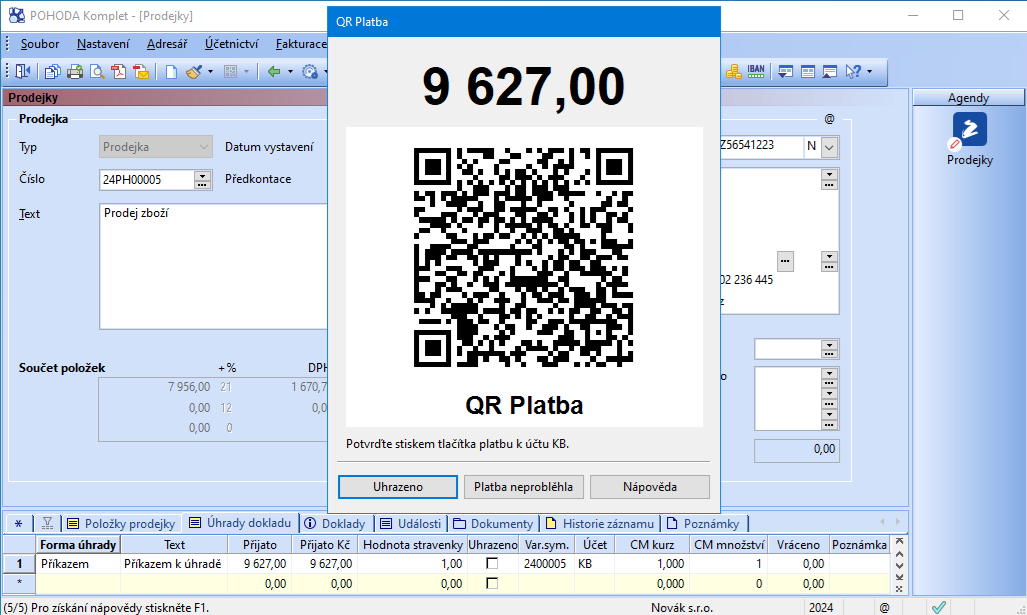1027x615 pixels.
Task: Open the help pointer dropdown arrow
Action: (869, 71)
